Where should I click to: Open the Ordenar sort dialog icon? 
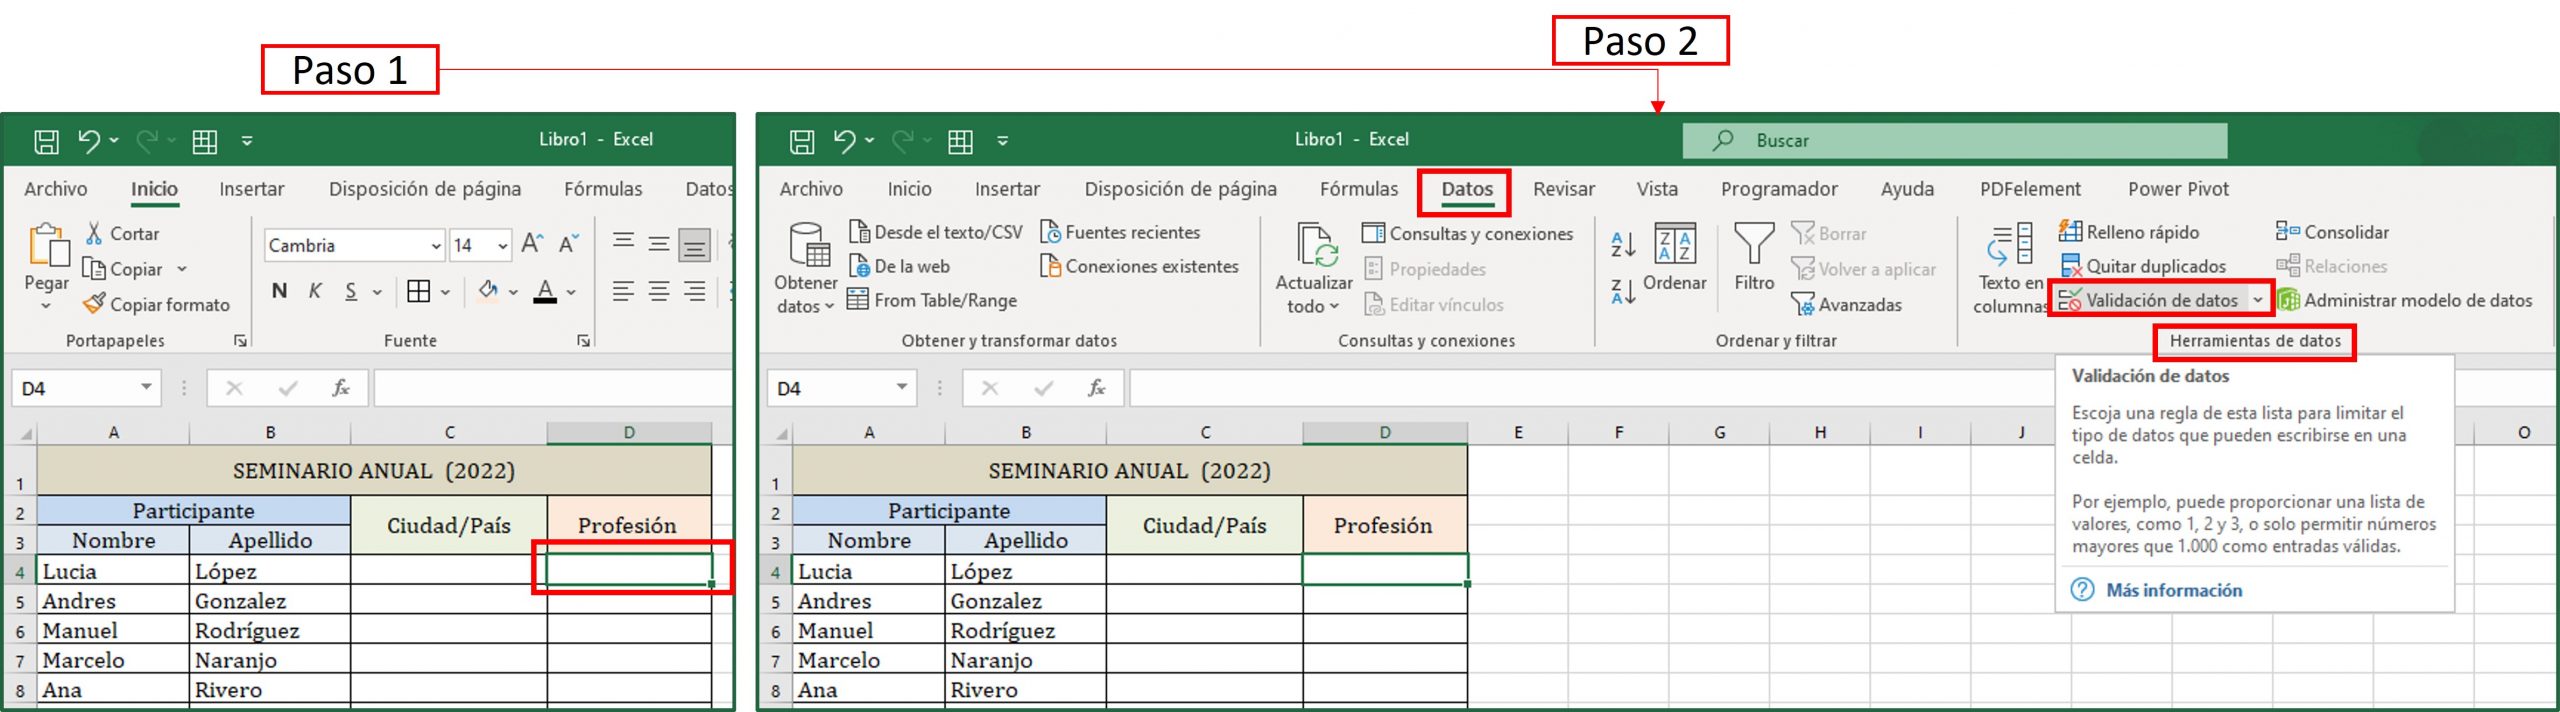pos(1675,245)
